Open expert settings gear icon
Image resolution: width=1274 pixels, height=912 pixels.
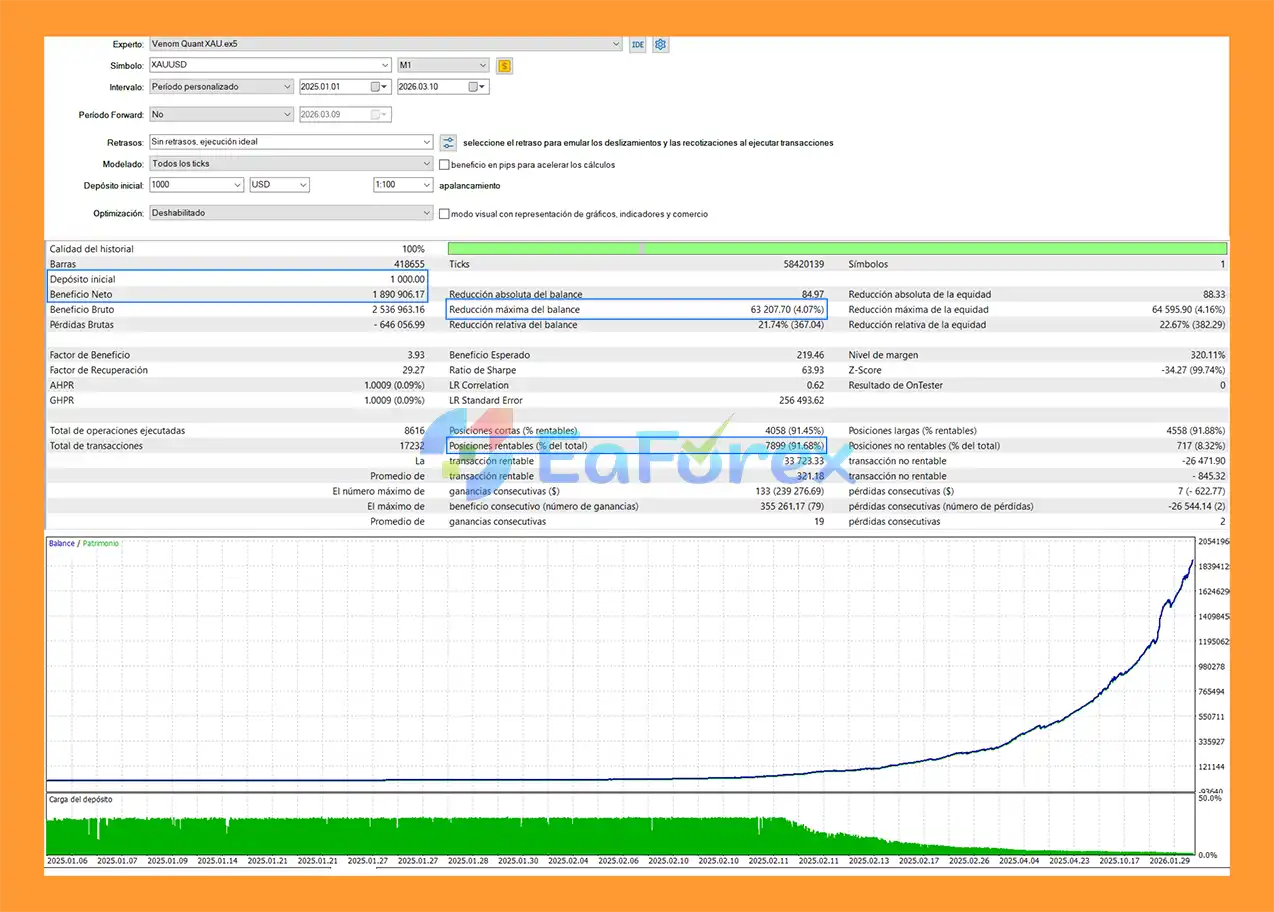point(660,44)
